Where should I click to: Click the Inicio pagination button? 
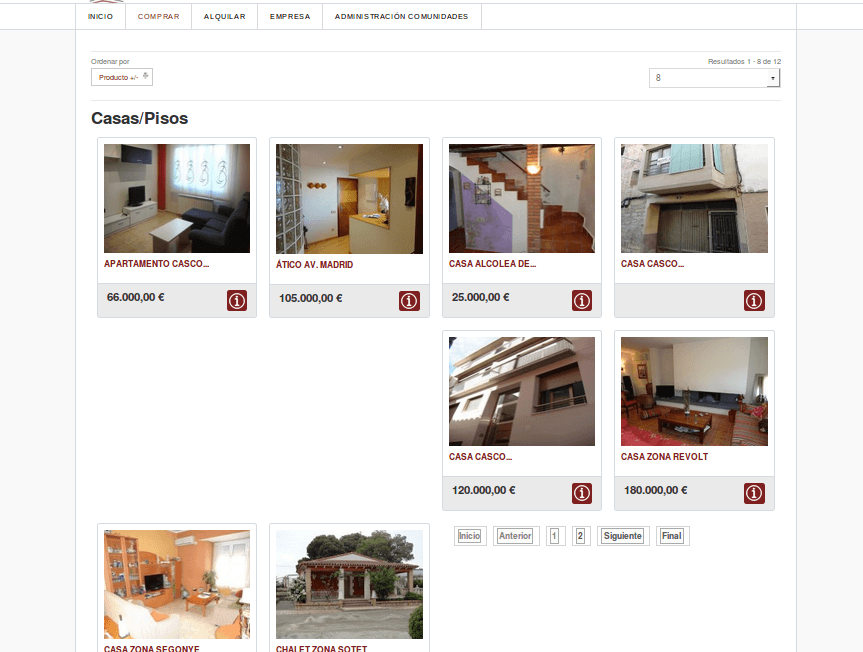click(470, 536)
